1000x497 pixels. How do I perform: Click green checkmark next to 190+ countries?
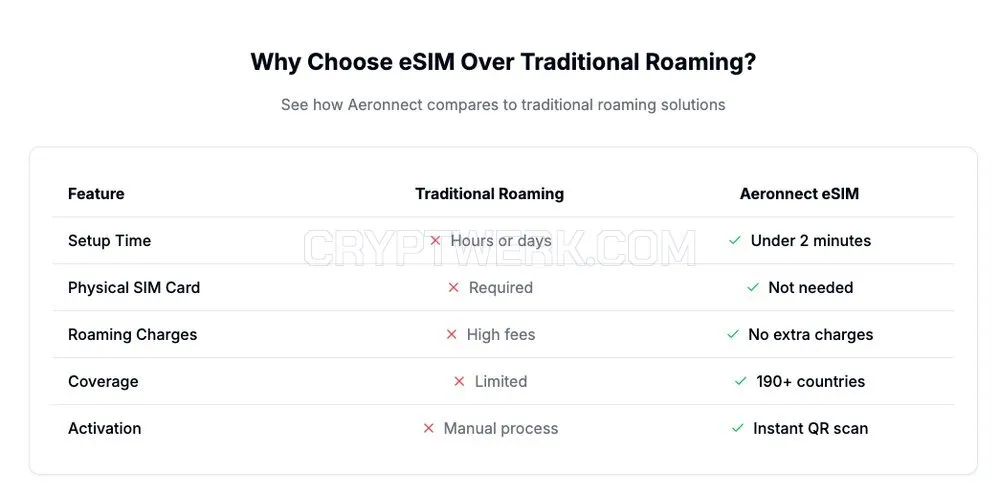pyautogui.click(x=740, y=382)
